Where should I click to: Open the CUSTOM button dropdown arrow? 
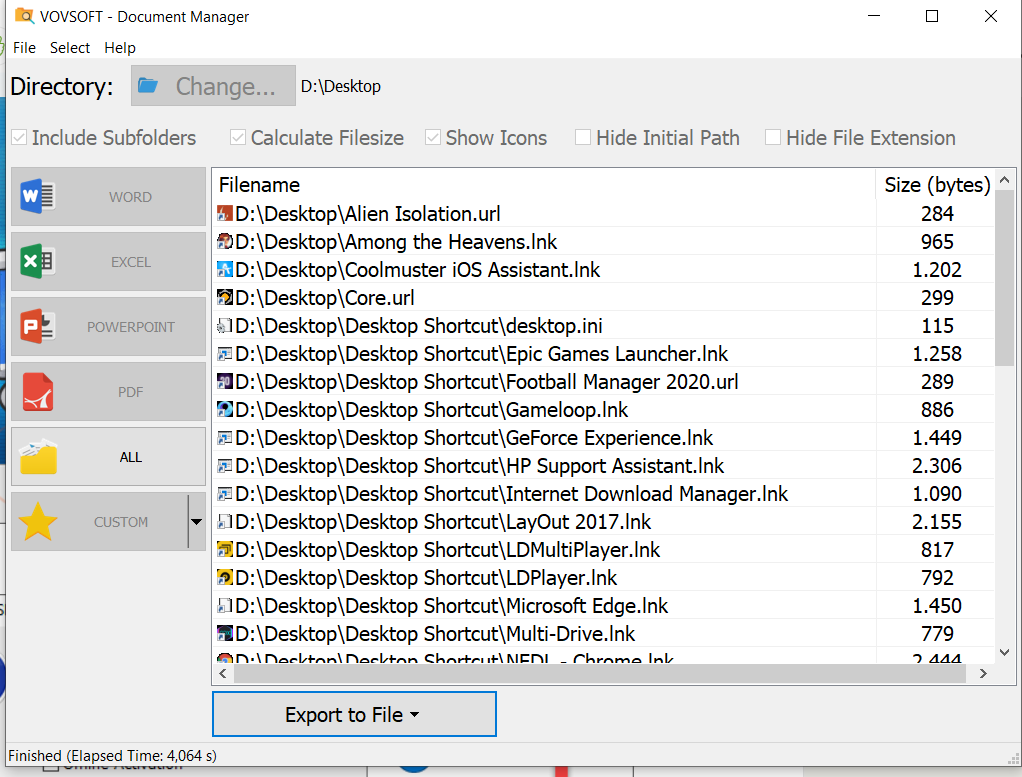pyautogui.click(x=196, y=521)
